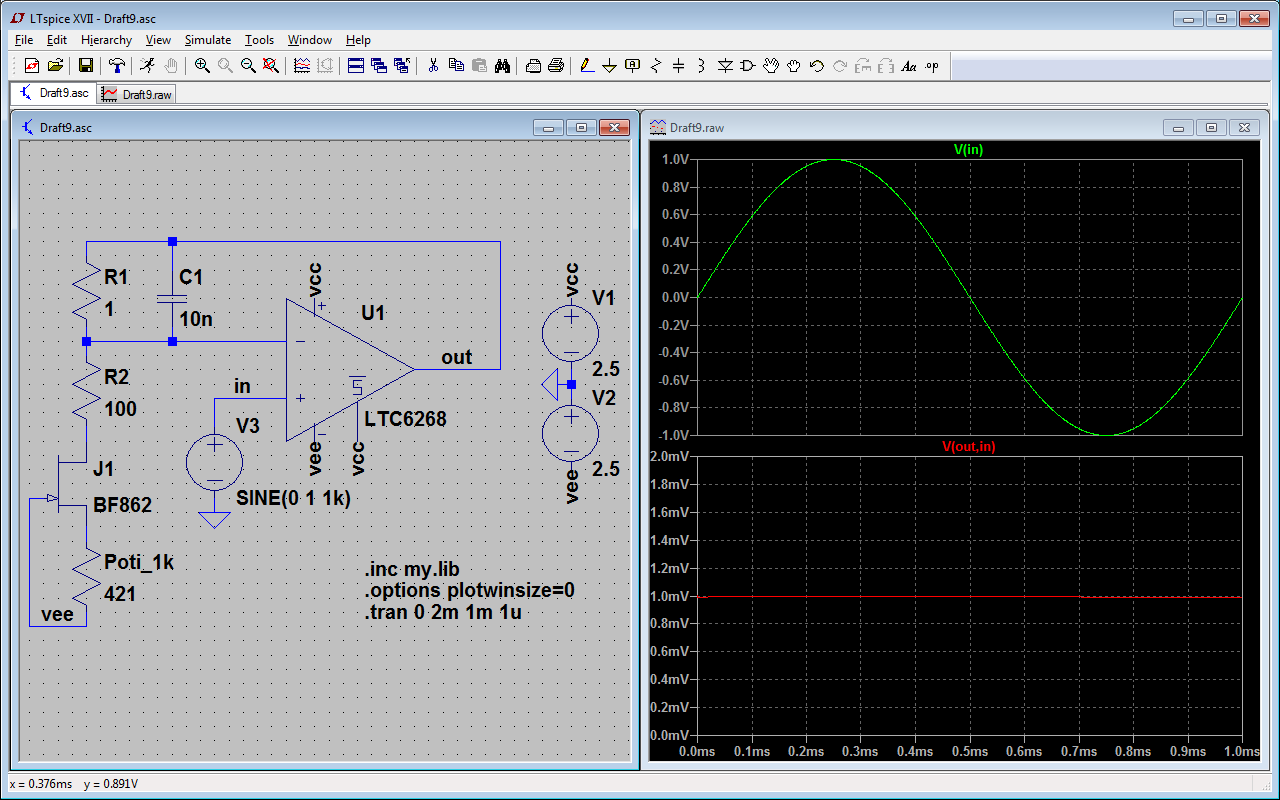
Task: Click the Cascade Windows icon
Action: click(379, 66)
